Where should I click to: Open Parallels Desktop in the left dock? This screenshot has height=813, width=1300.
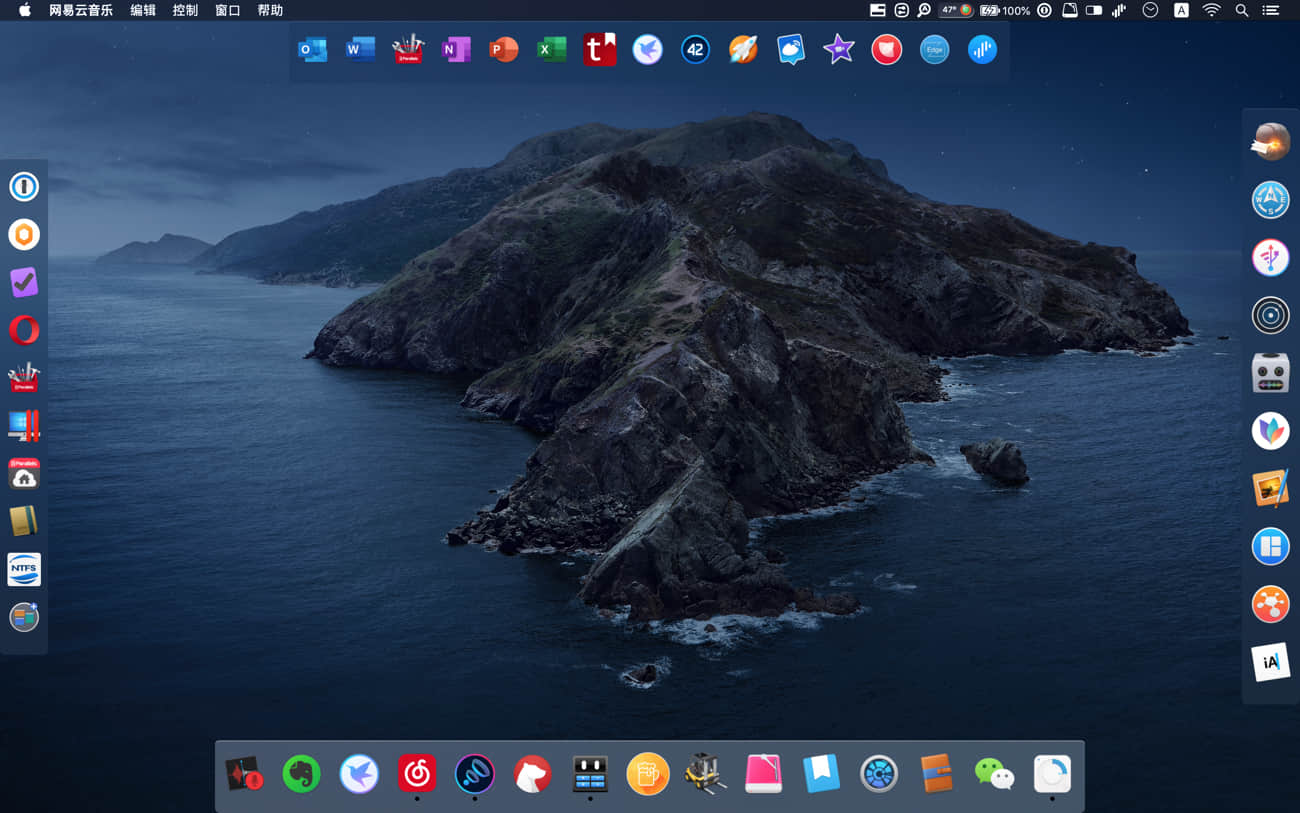pyautogui.click(x=24, y=425)
